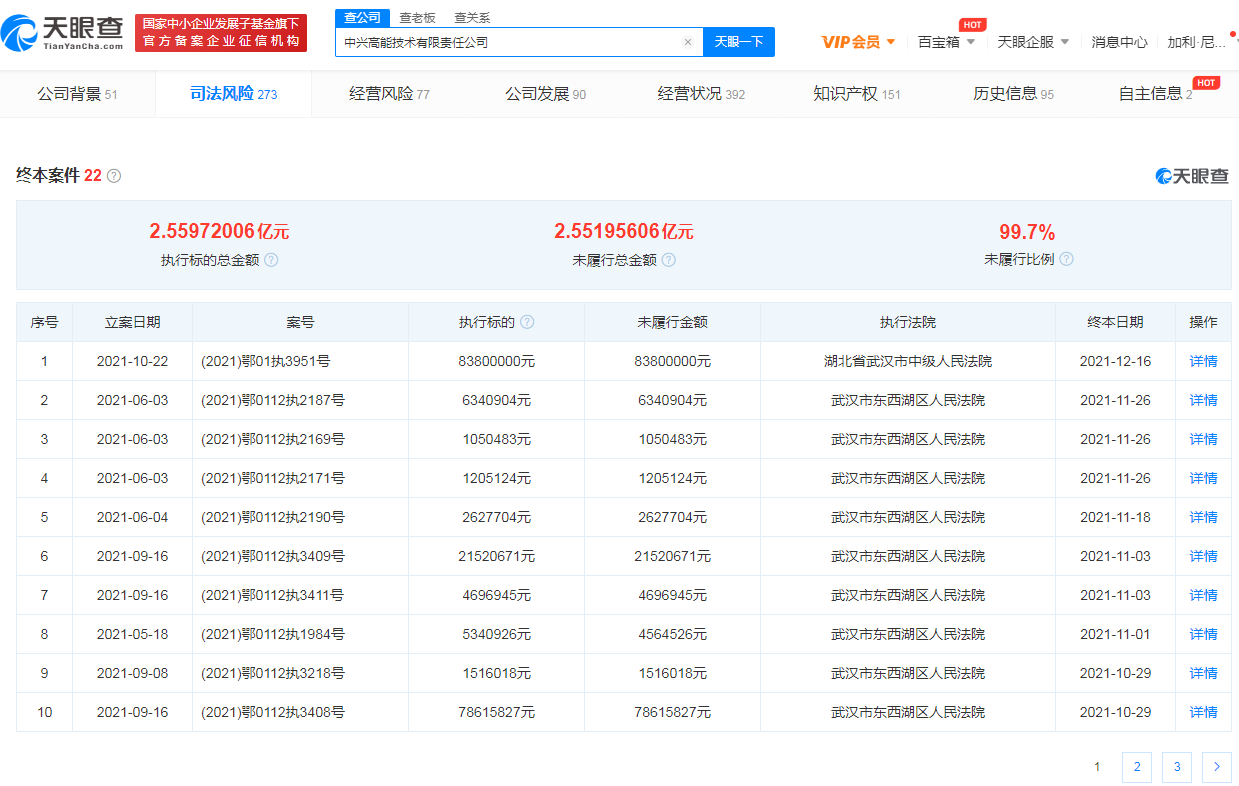View 详情 for case 鄂0112执2171号

point(1203,478)
